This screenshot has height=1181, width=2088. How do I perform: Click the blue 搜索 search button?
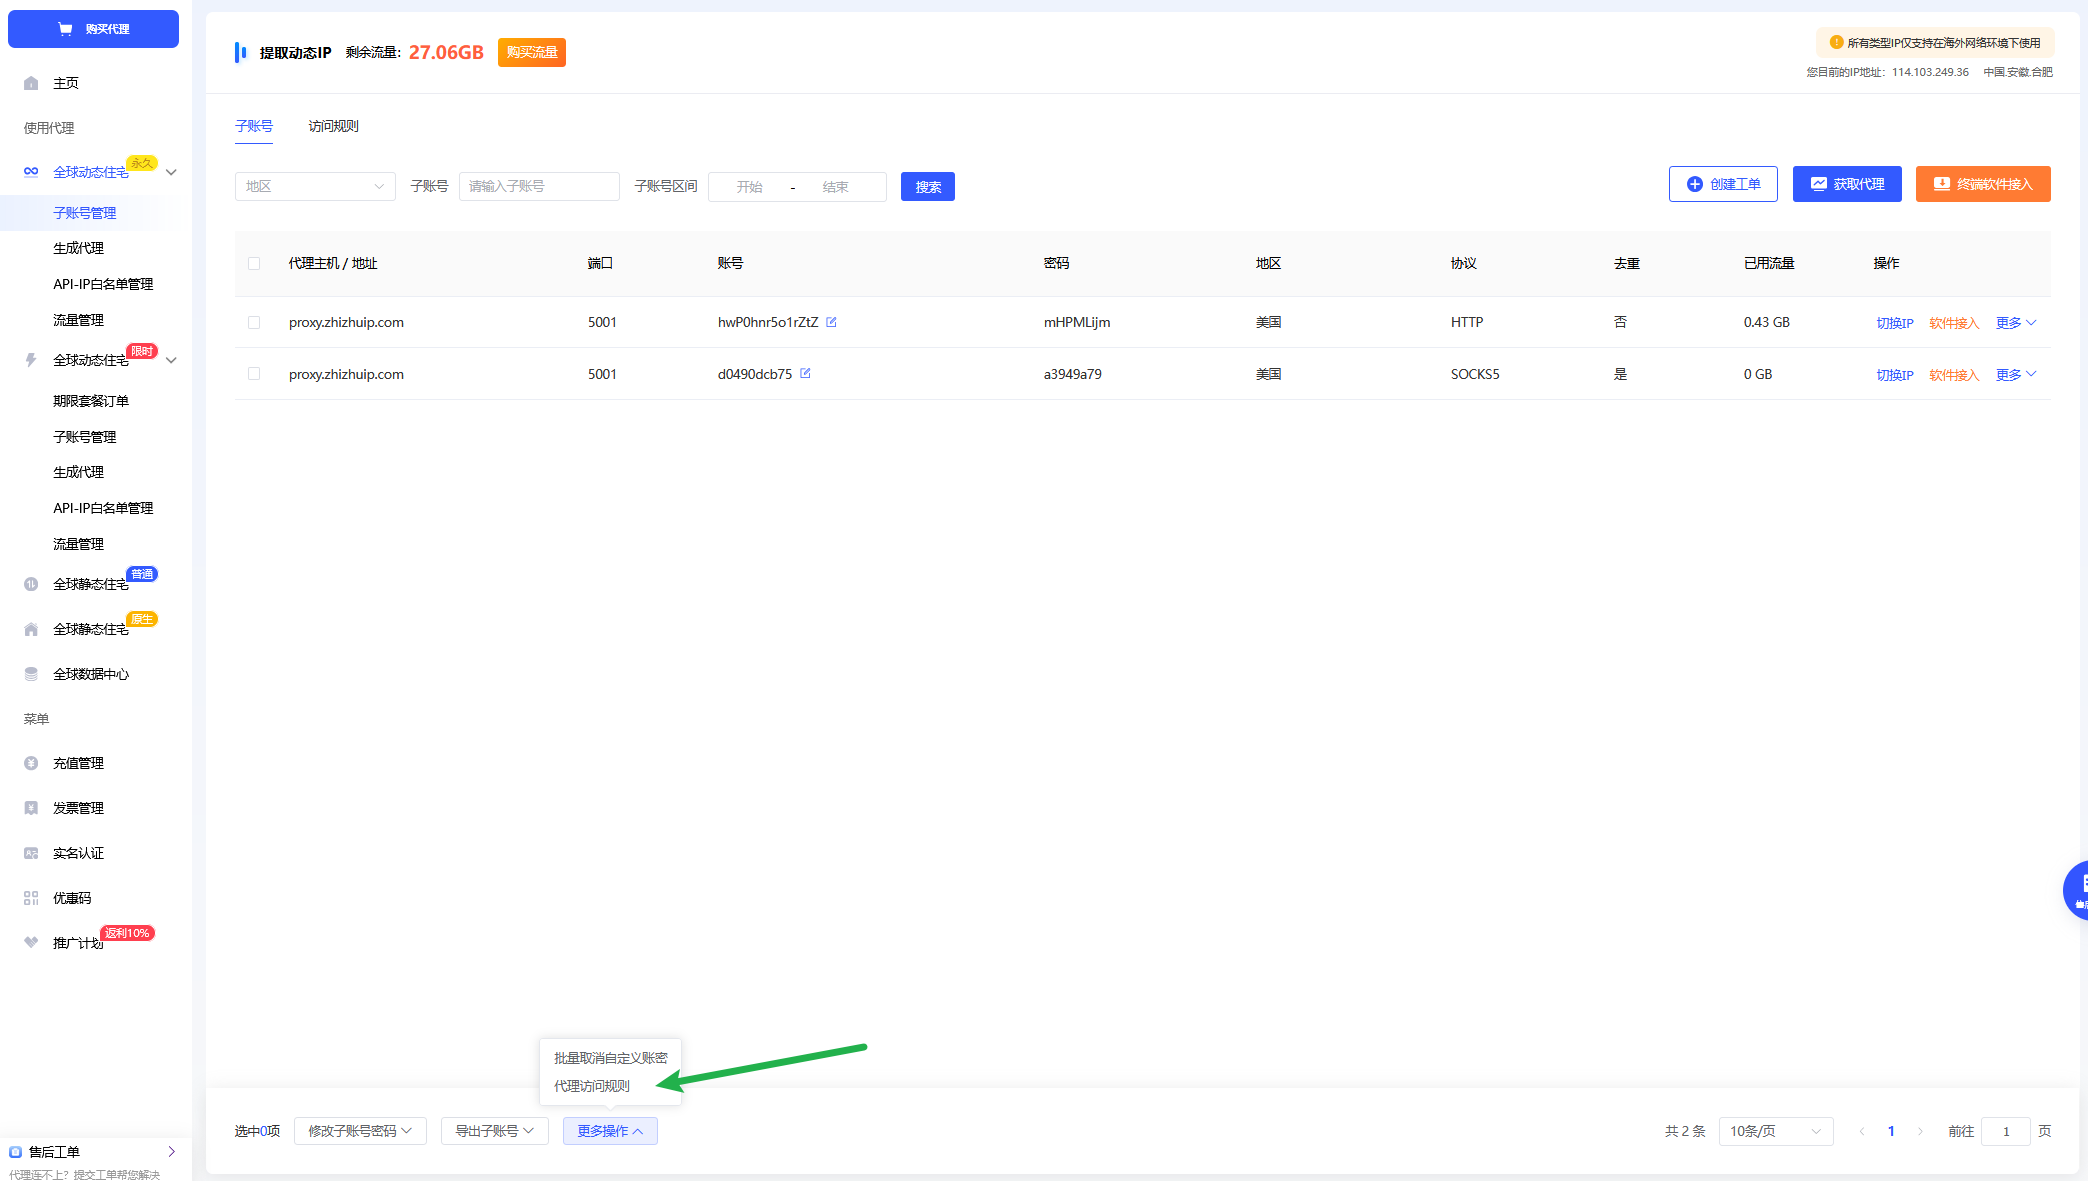[927, 187]
